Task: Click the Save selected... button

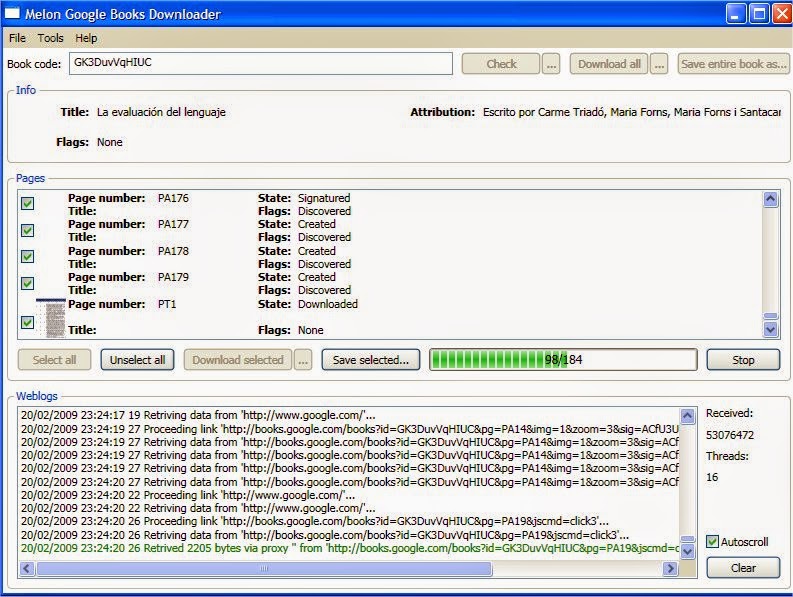Action: 371,360
